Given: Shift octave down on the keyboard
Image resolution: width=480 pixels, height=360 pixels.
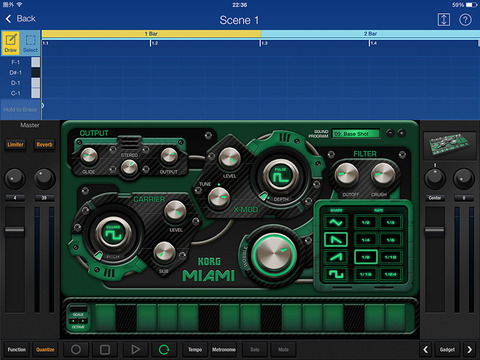Looking at the screenshot, I should coord(73,321).
